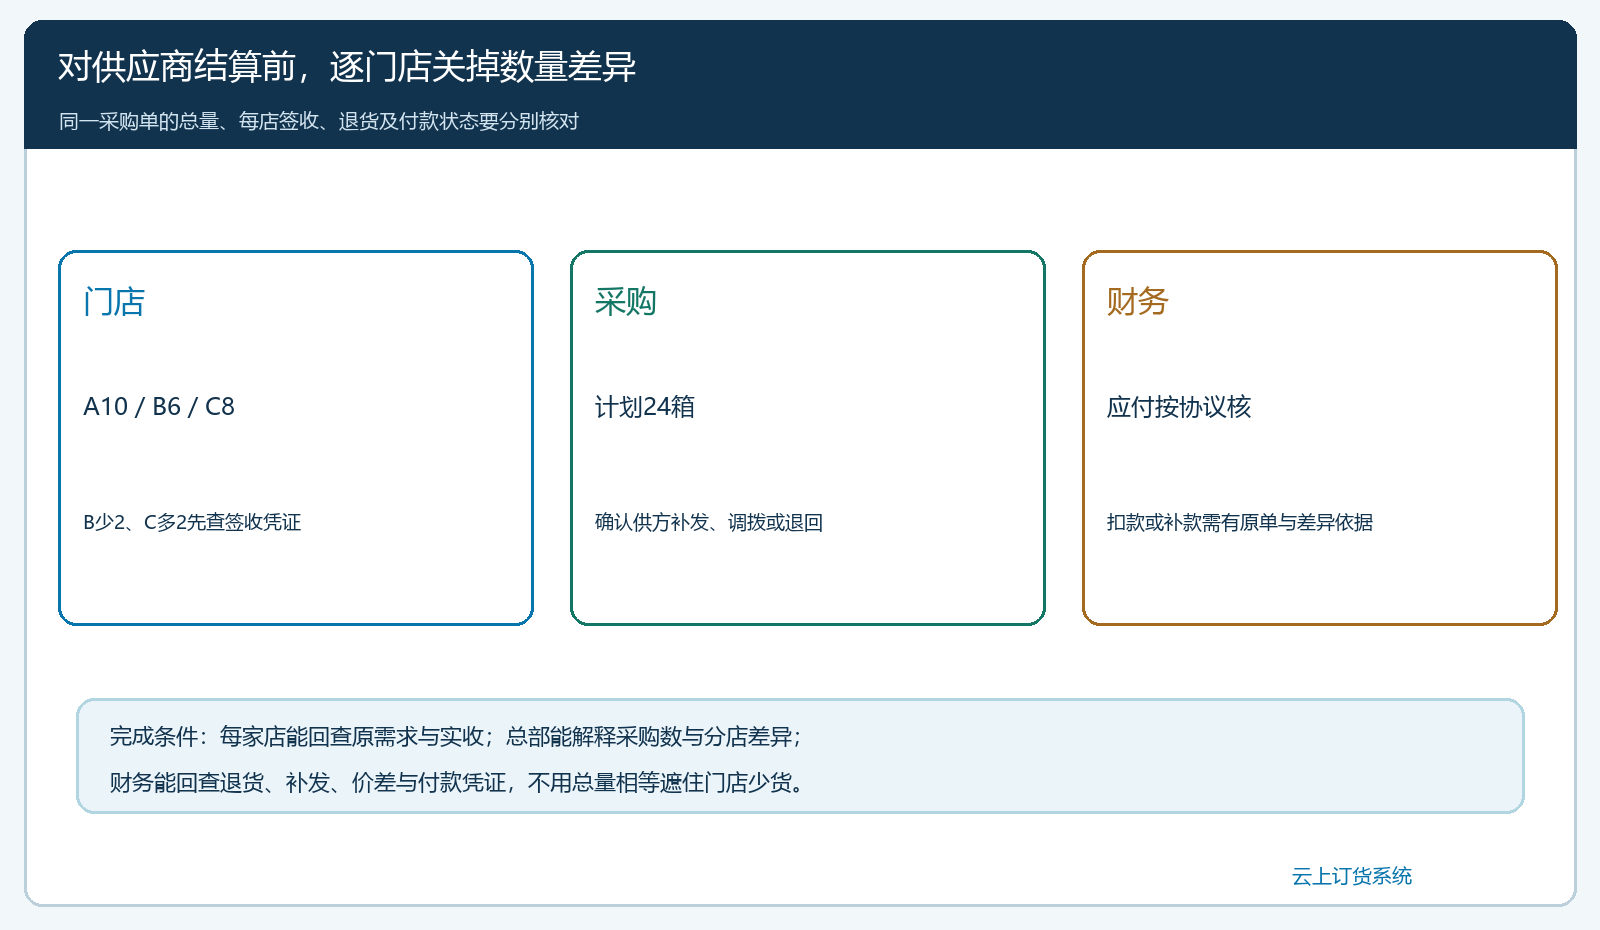
Task: Click the text 计划24箱
Action: [x=645, y=406]
